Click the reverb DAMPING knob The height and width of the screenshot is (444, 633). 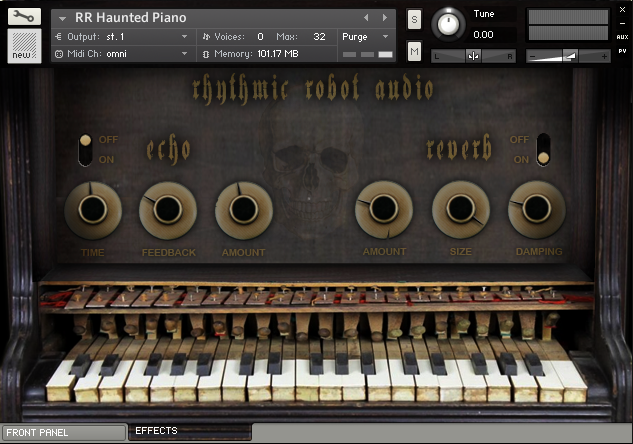537,209
